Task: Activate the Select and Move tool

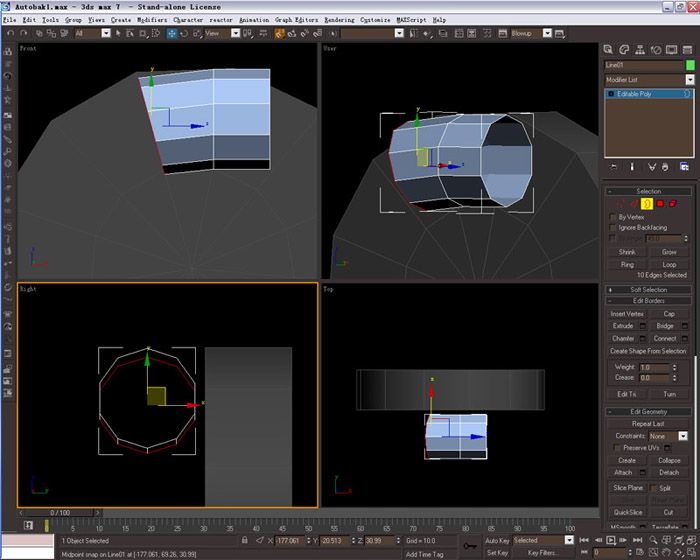Action: click(x=171, y=33)
